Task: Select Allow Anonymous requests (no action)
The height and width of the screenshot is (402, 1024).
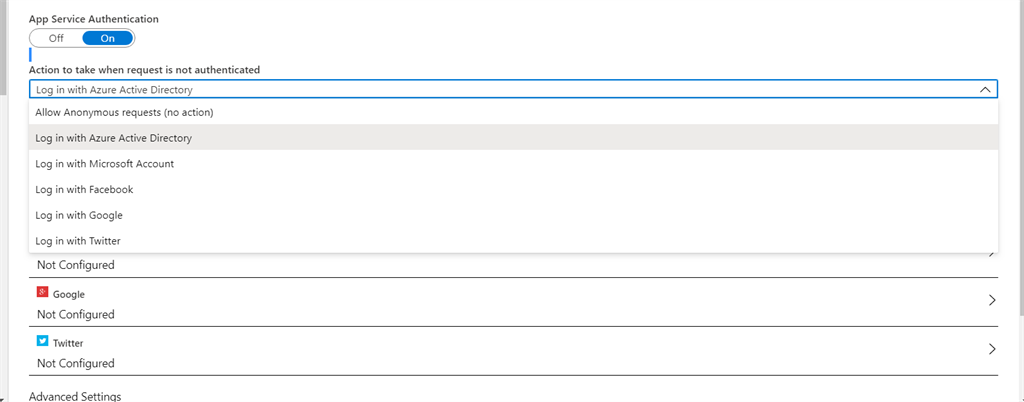Action: pos(124,112)
